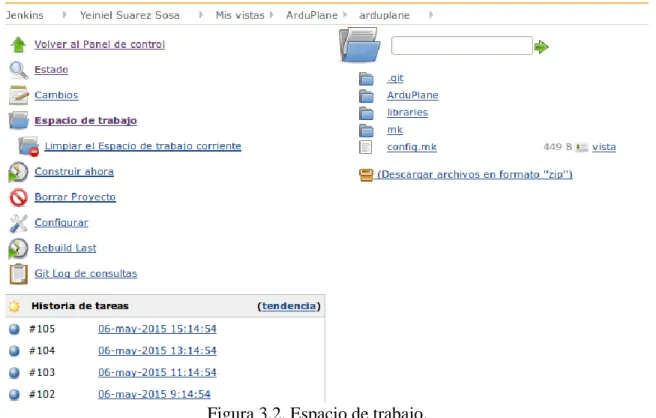Expand the breadcrumb arrow after Mis vistas
This screenshot has height=418, width=656.
(x=272, y=15)
